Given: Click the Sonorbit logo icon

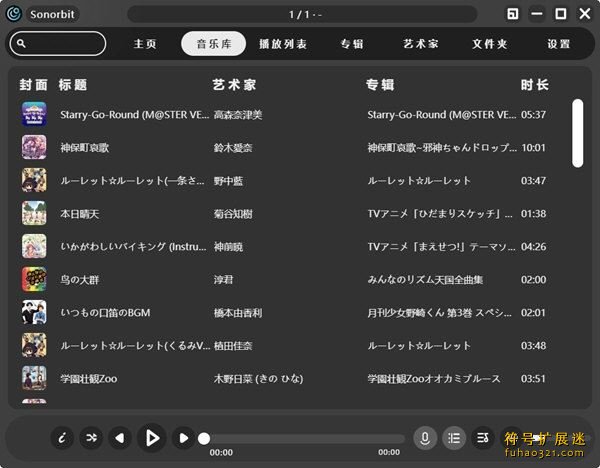Looking at the screenshot, I should (14, 14).
